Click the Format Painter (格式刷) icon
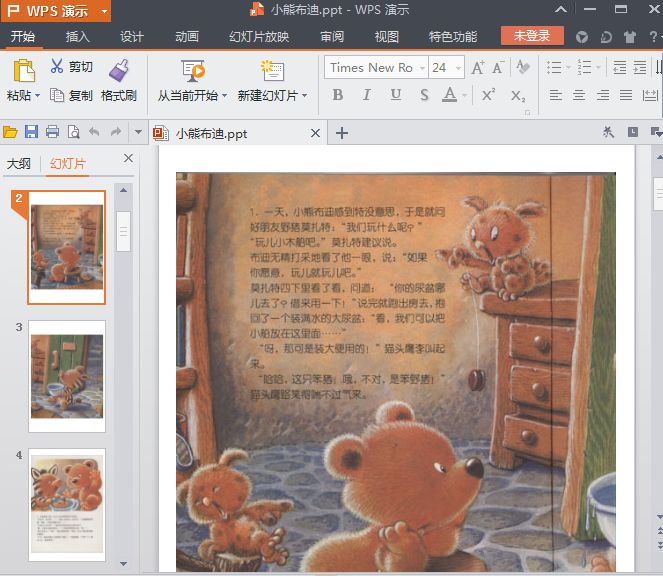 [119, 70]
